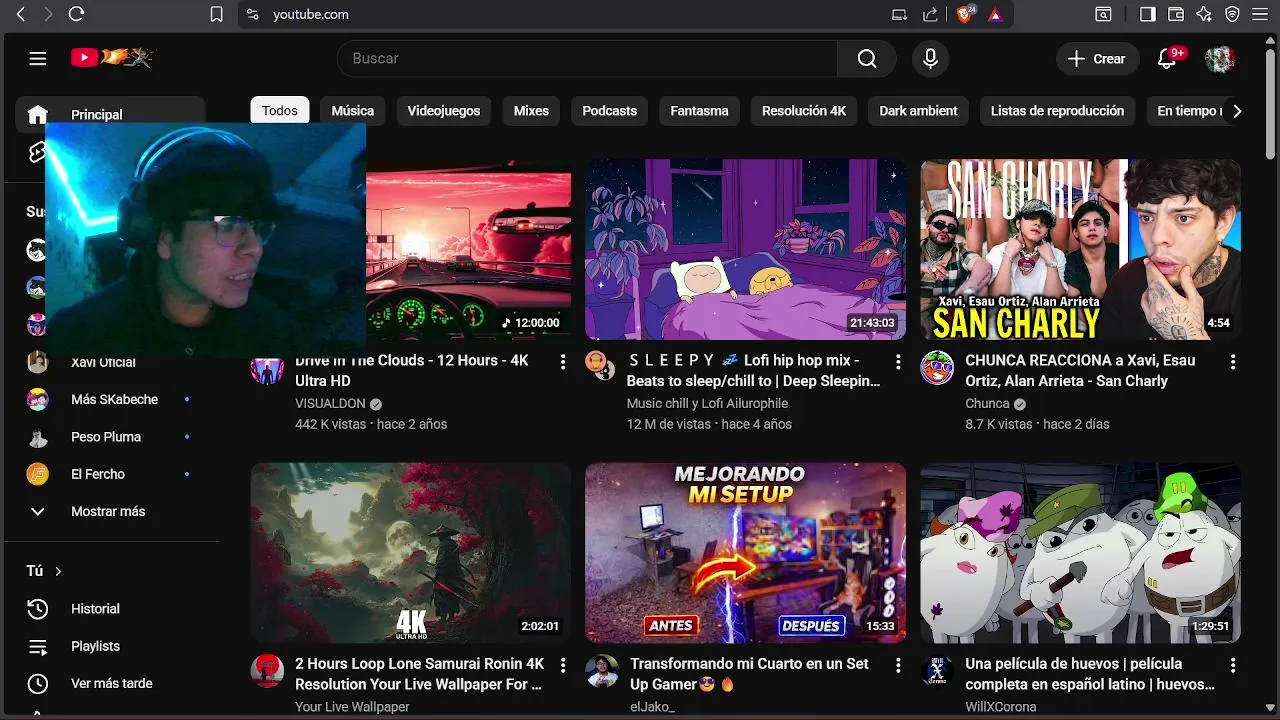This screenshot has width=1280, height=720.
Task: Open the Brave wallet icon
Action: pyautogui.click(x=1176, y=14)
